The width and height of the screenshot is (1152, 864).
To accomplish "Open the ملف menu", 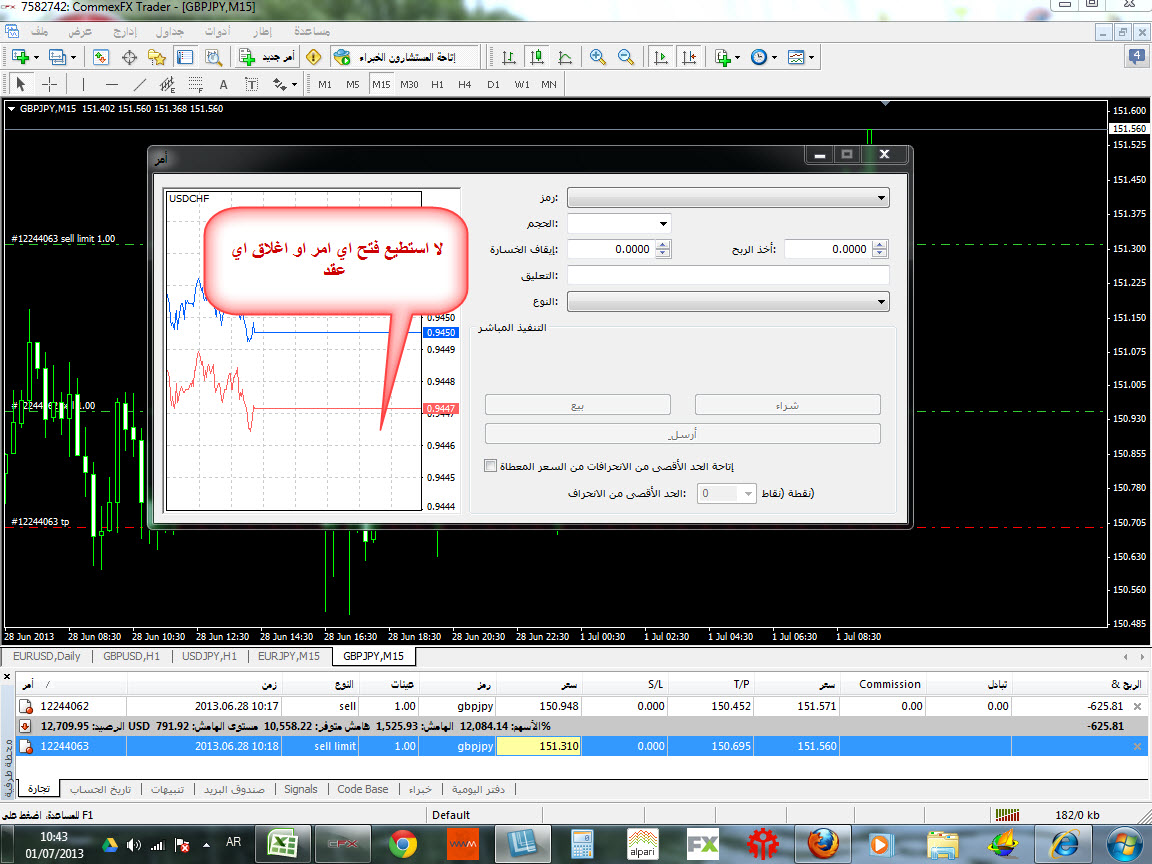I will [40, 32].
